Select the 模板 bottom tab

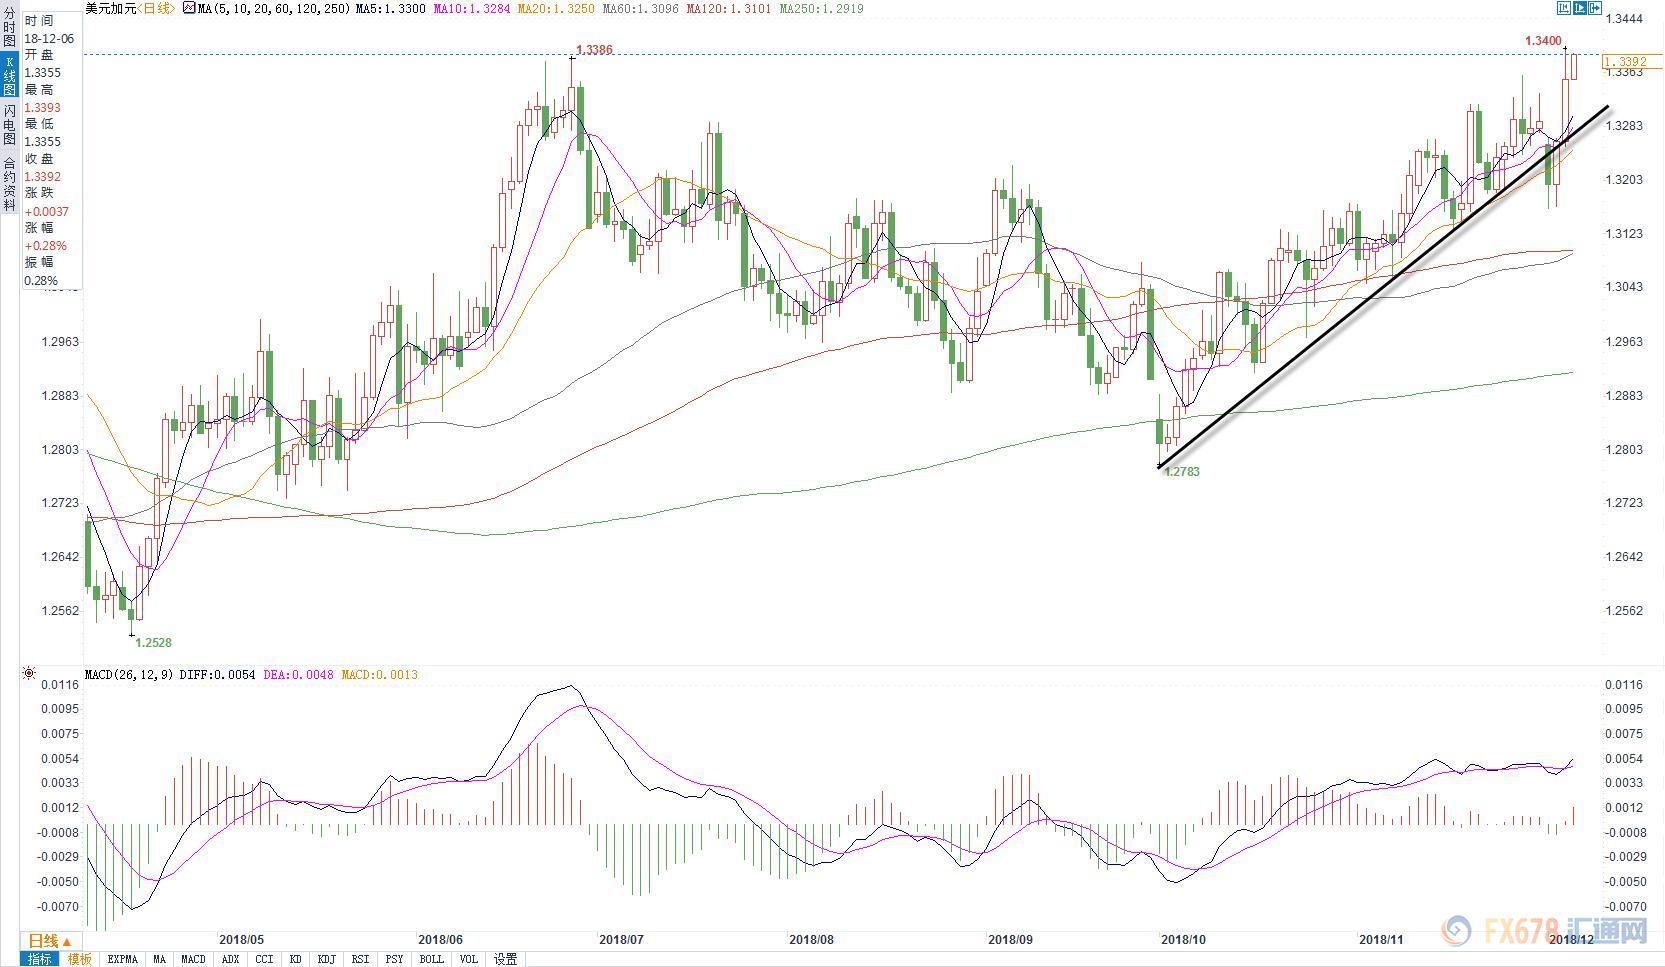tap(80, 959)
